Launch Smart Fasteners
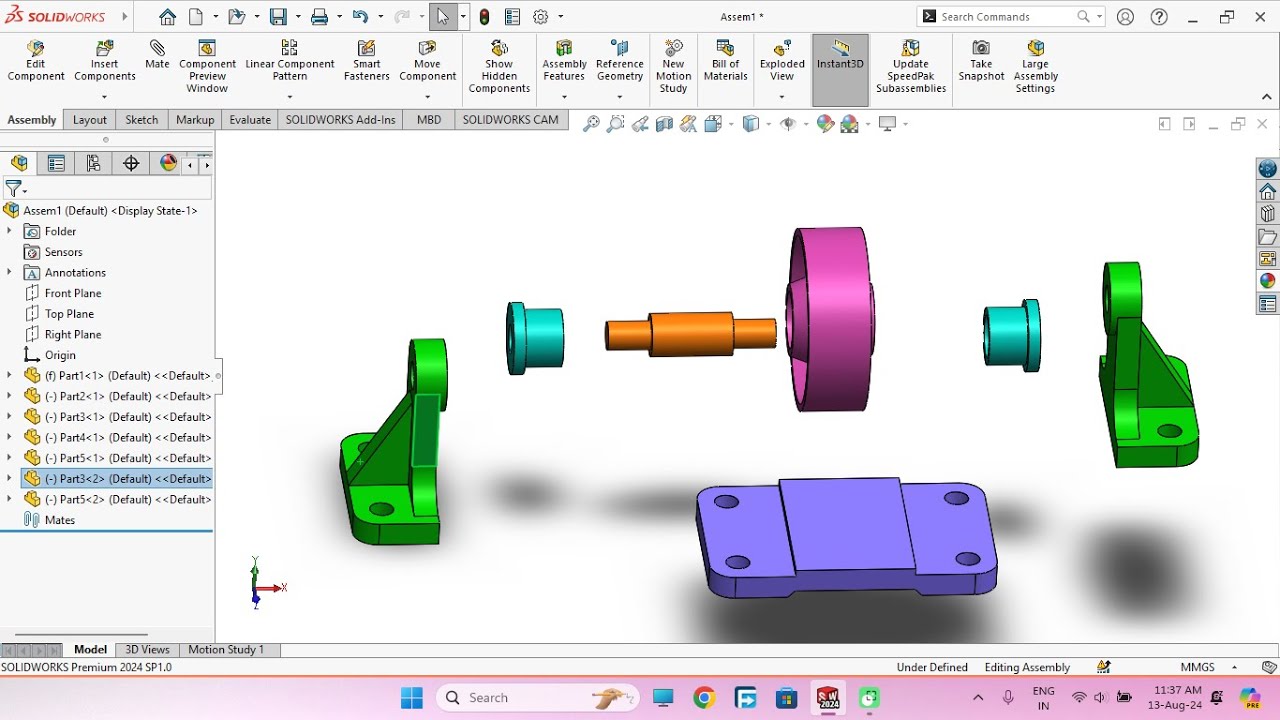 [x=367, y=62]
